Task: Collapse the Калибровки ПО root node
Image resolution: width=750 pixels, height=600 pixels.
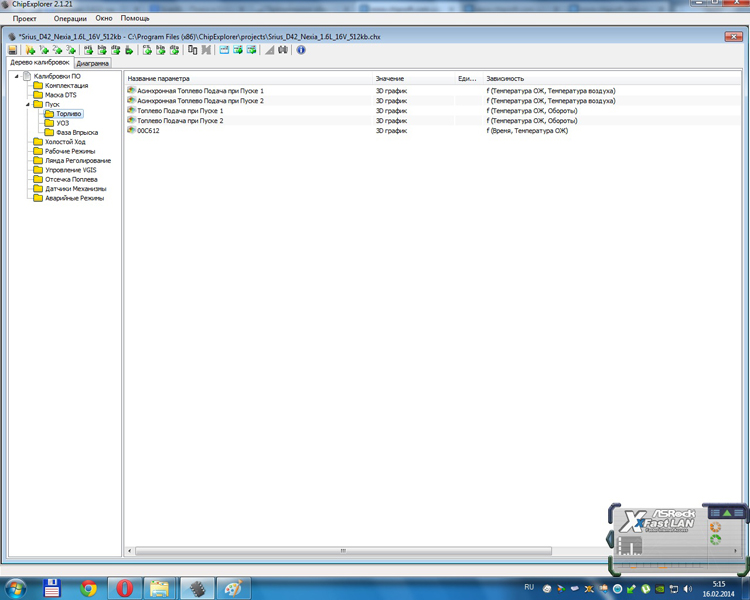Action: tap(16, 76)
